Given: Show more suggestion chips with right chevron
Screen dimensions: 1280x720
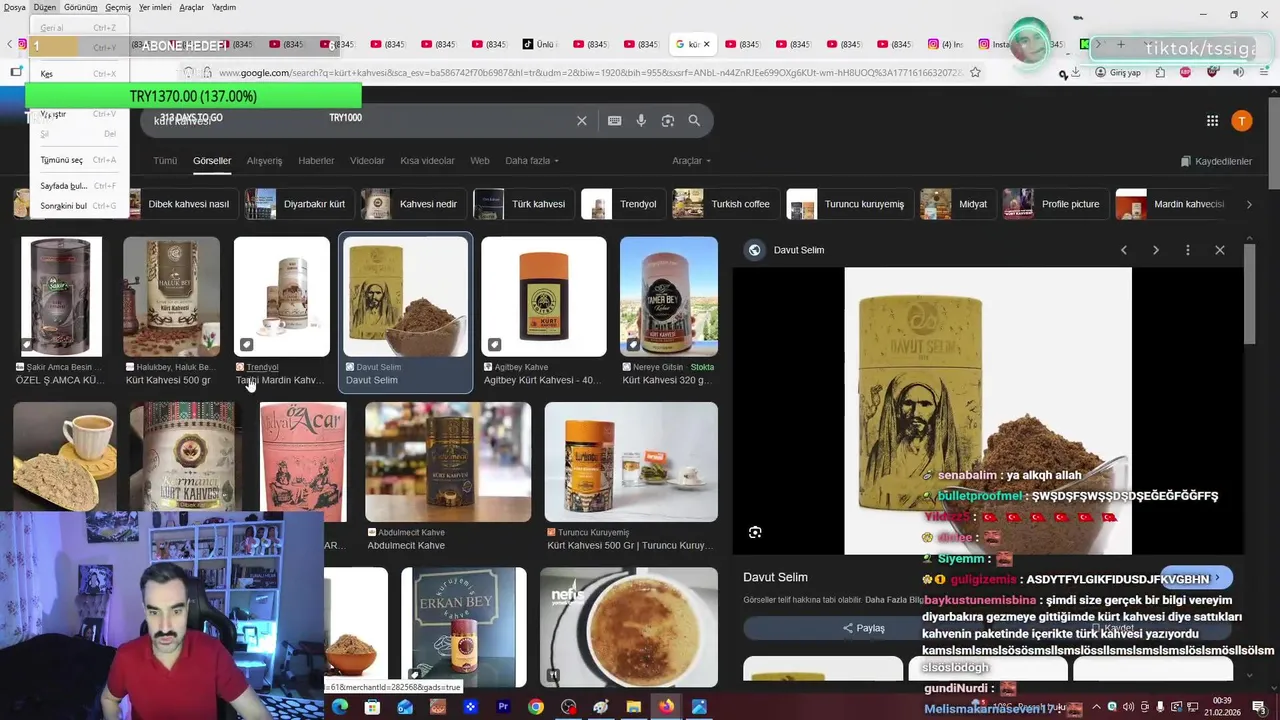Looking at the screenshot, I should (x=1249, y=204).
